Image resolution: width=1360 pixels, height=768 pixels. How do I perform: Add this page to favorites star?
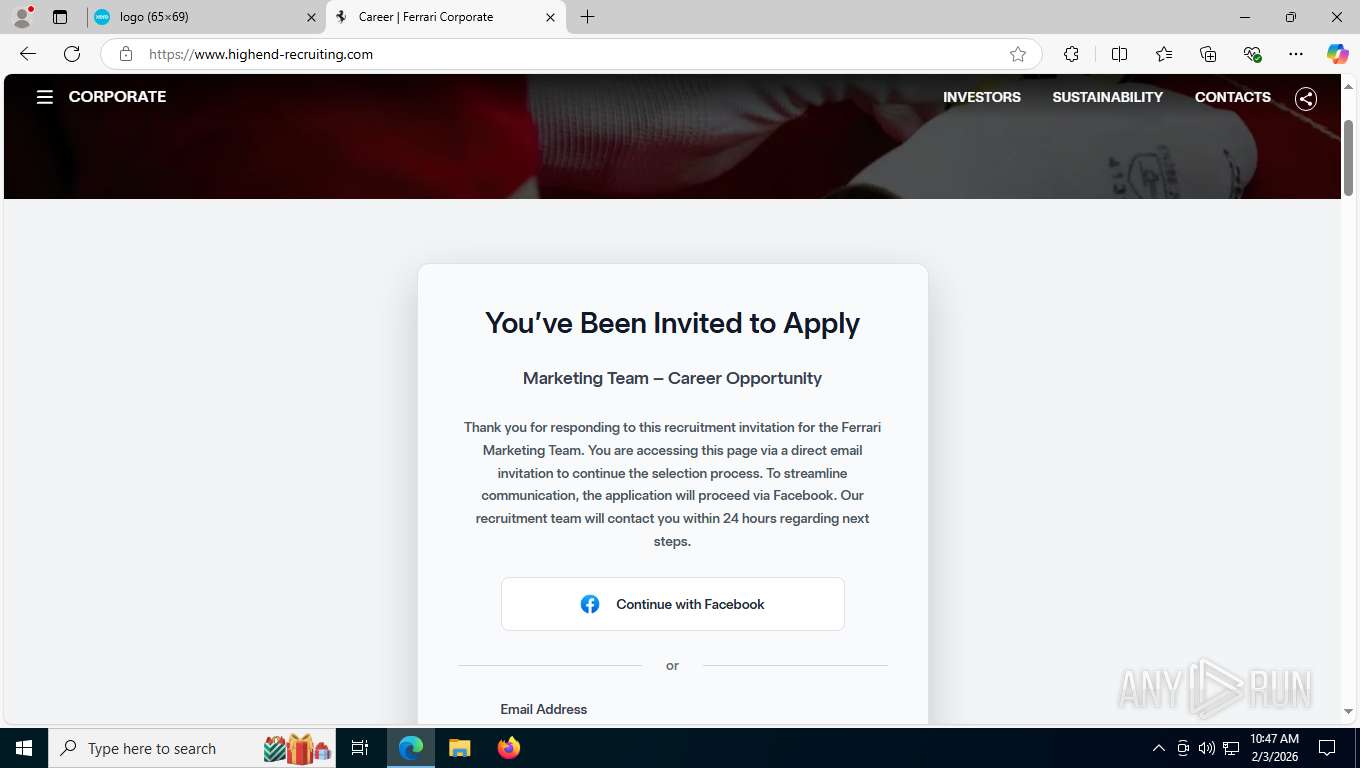[1017, 54]
